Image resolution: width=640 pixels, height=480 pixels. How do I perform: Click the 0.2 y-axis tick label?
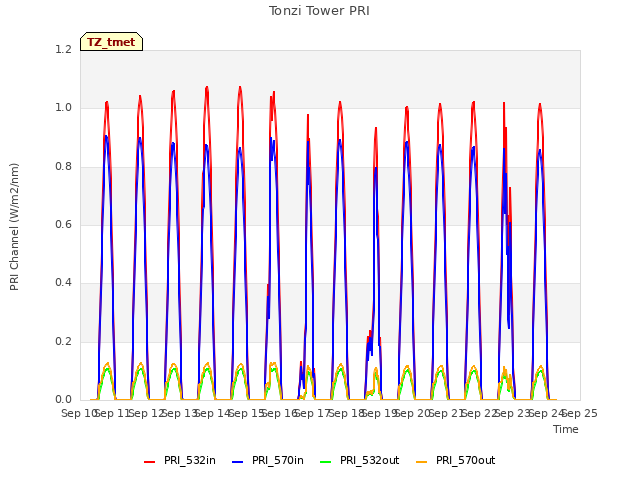pyautogui.click(x=63, y=341)
